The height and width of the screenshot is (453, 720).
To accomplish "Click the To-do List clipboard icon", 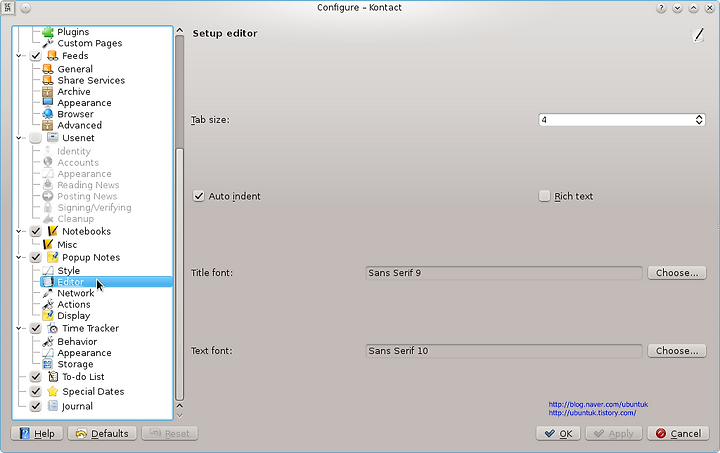I will tap(53, 376).
